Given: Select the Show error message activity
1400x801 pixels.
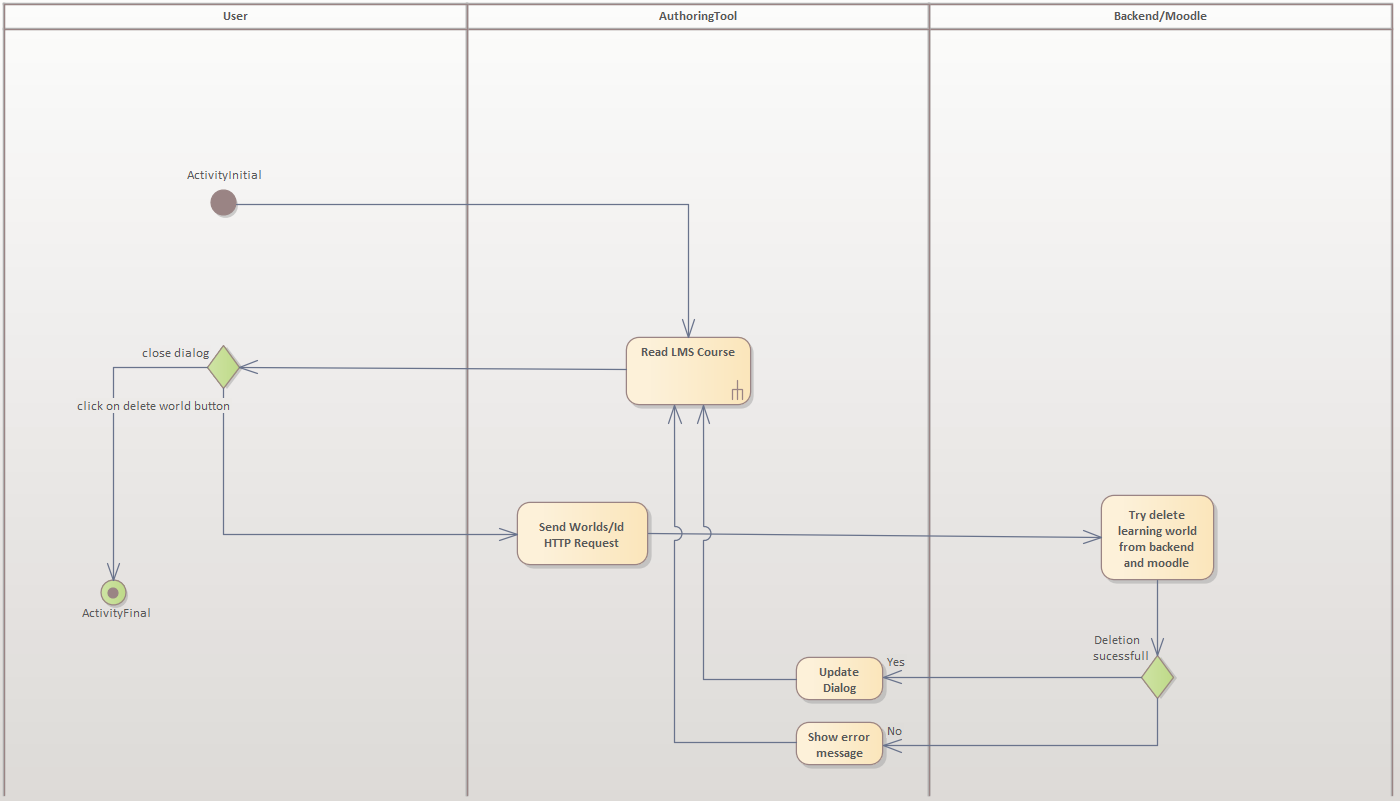Looking at the screenshot, I should 839,743.
